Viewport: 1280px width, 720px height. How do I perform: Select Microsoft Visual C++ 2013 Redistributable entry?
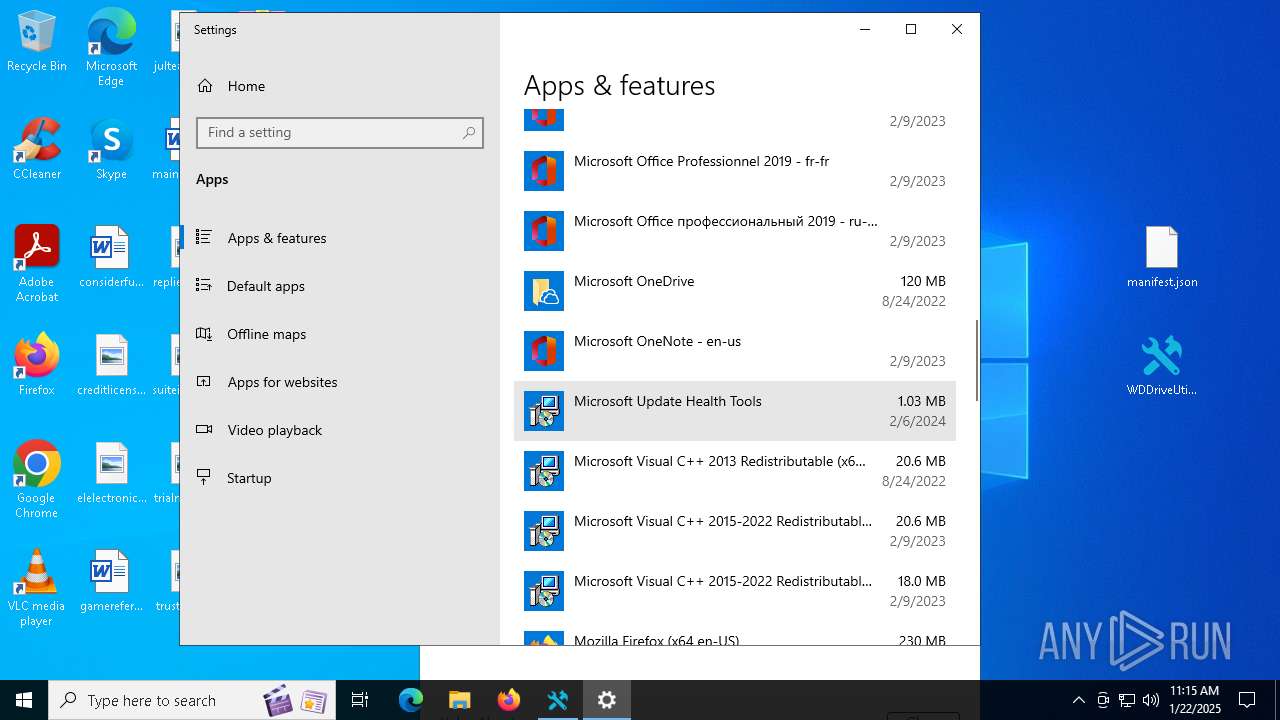[x=735, y=471]
